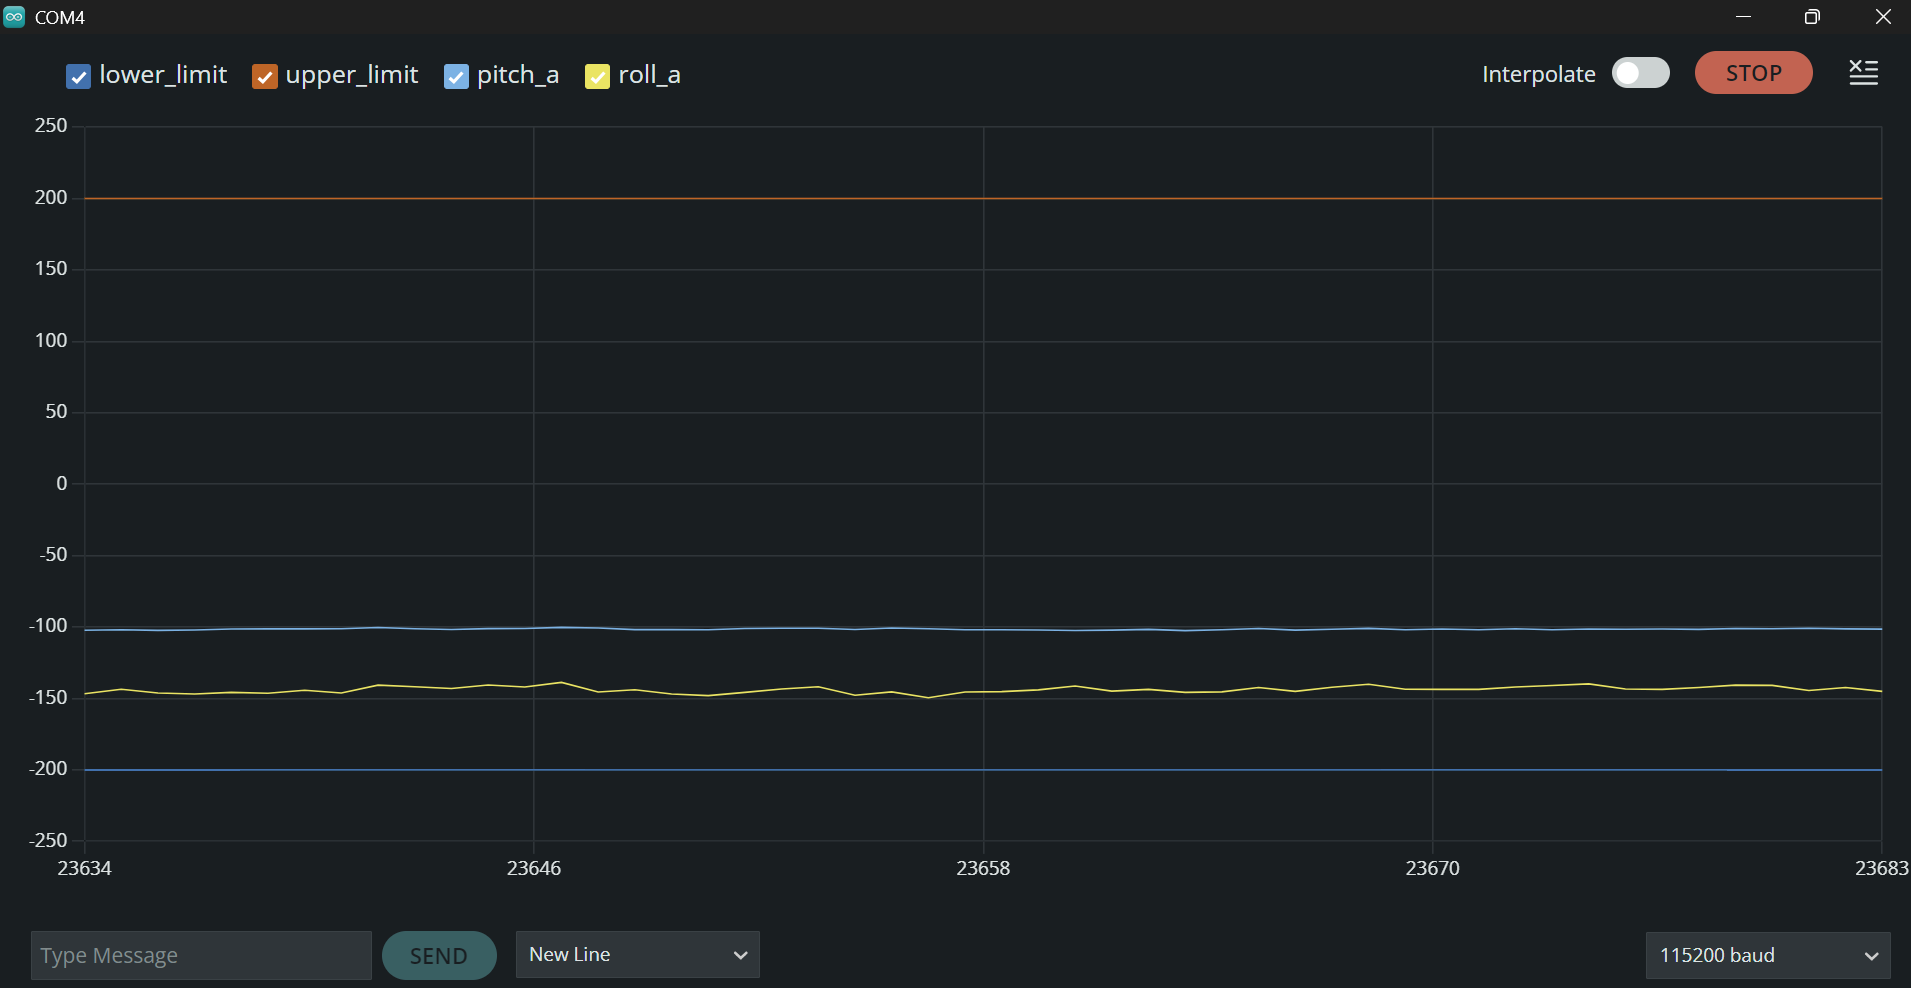This screenshot has width=1911, height=988.
Task: Click the y-axis label 0
Action: [62, 483]
